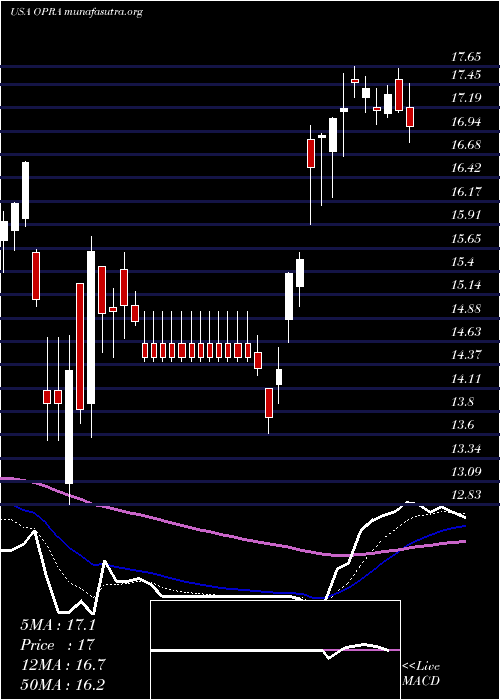Click inside the MACD inset panel
Screen dimensions: 500x700
(275, 650)
